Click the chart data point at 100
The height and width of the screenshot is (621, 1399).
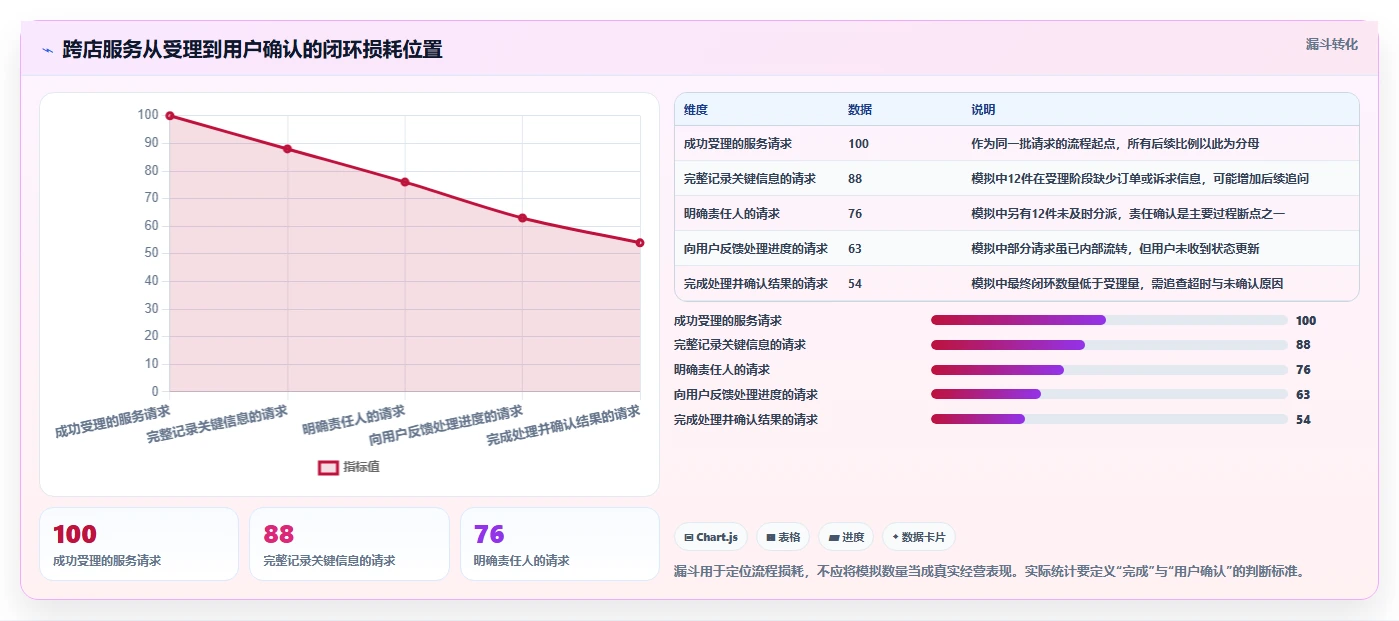(x=170, y=116)
